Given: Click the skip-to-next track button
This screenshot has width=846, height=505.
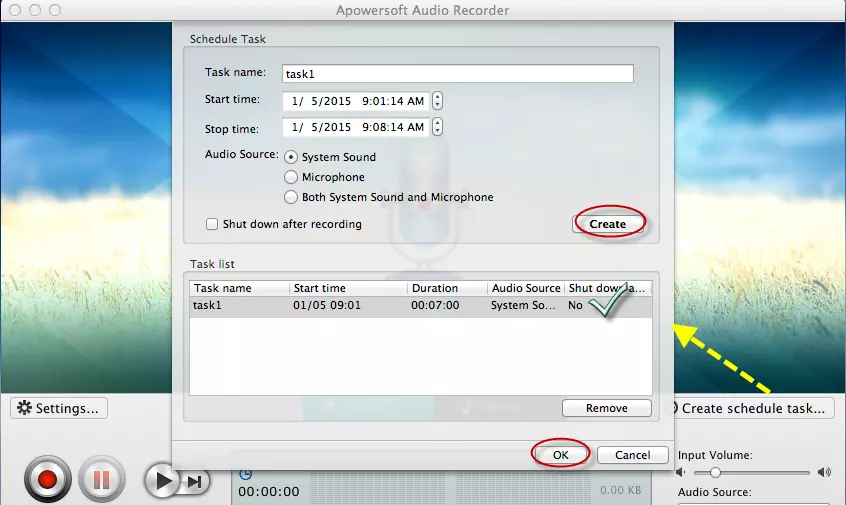Looking at the screenshot, I should pyautogui.click(x=195, y=481).
